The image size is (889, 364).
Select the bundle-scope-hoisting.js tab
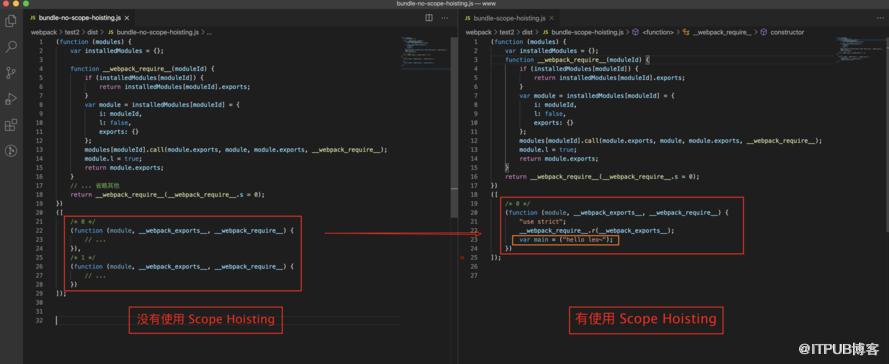pyautogui.click(x=510, y=18)
